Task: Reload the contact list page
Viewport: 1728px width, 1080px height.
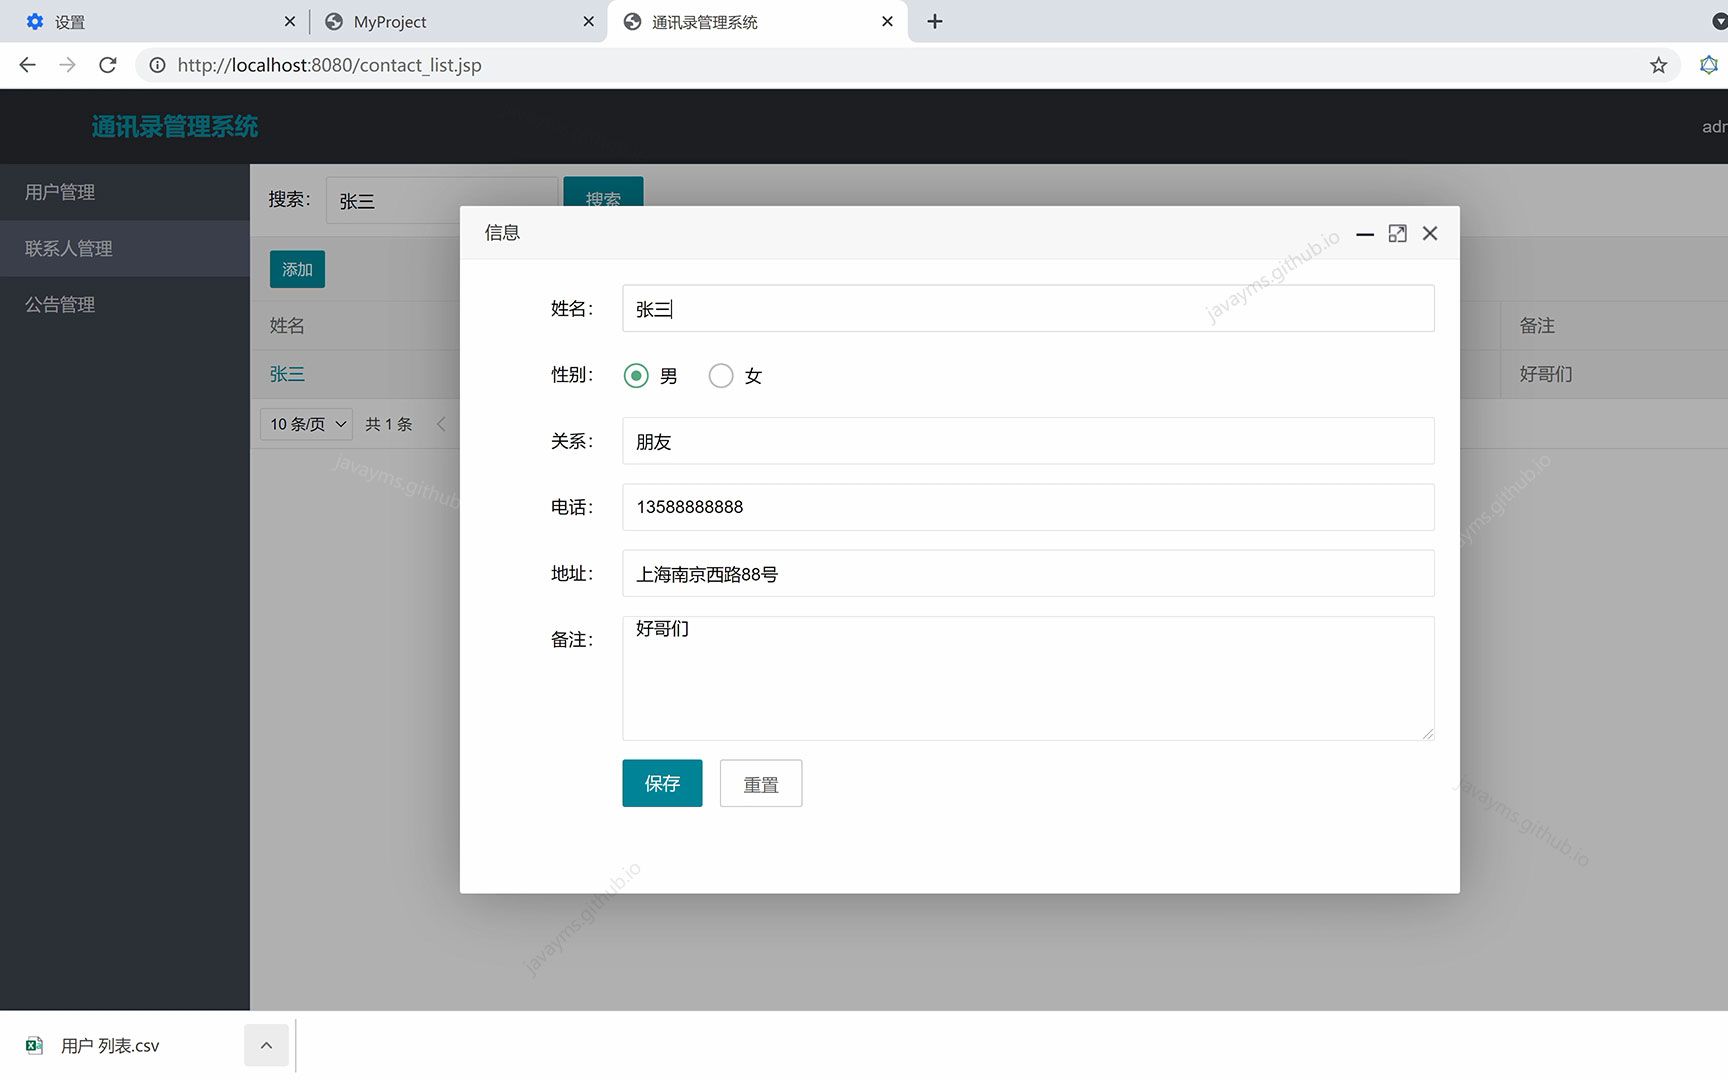Action: pos(108,65)
